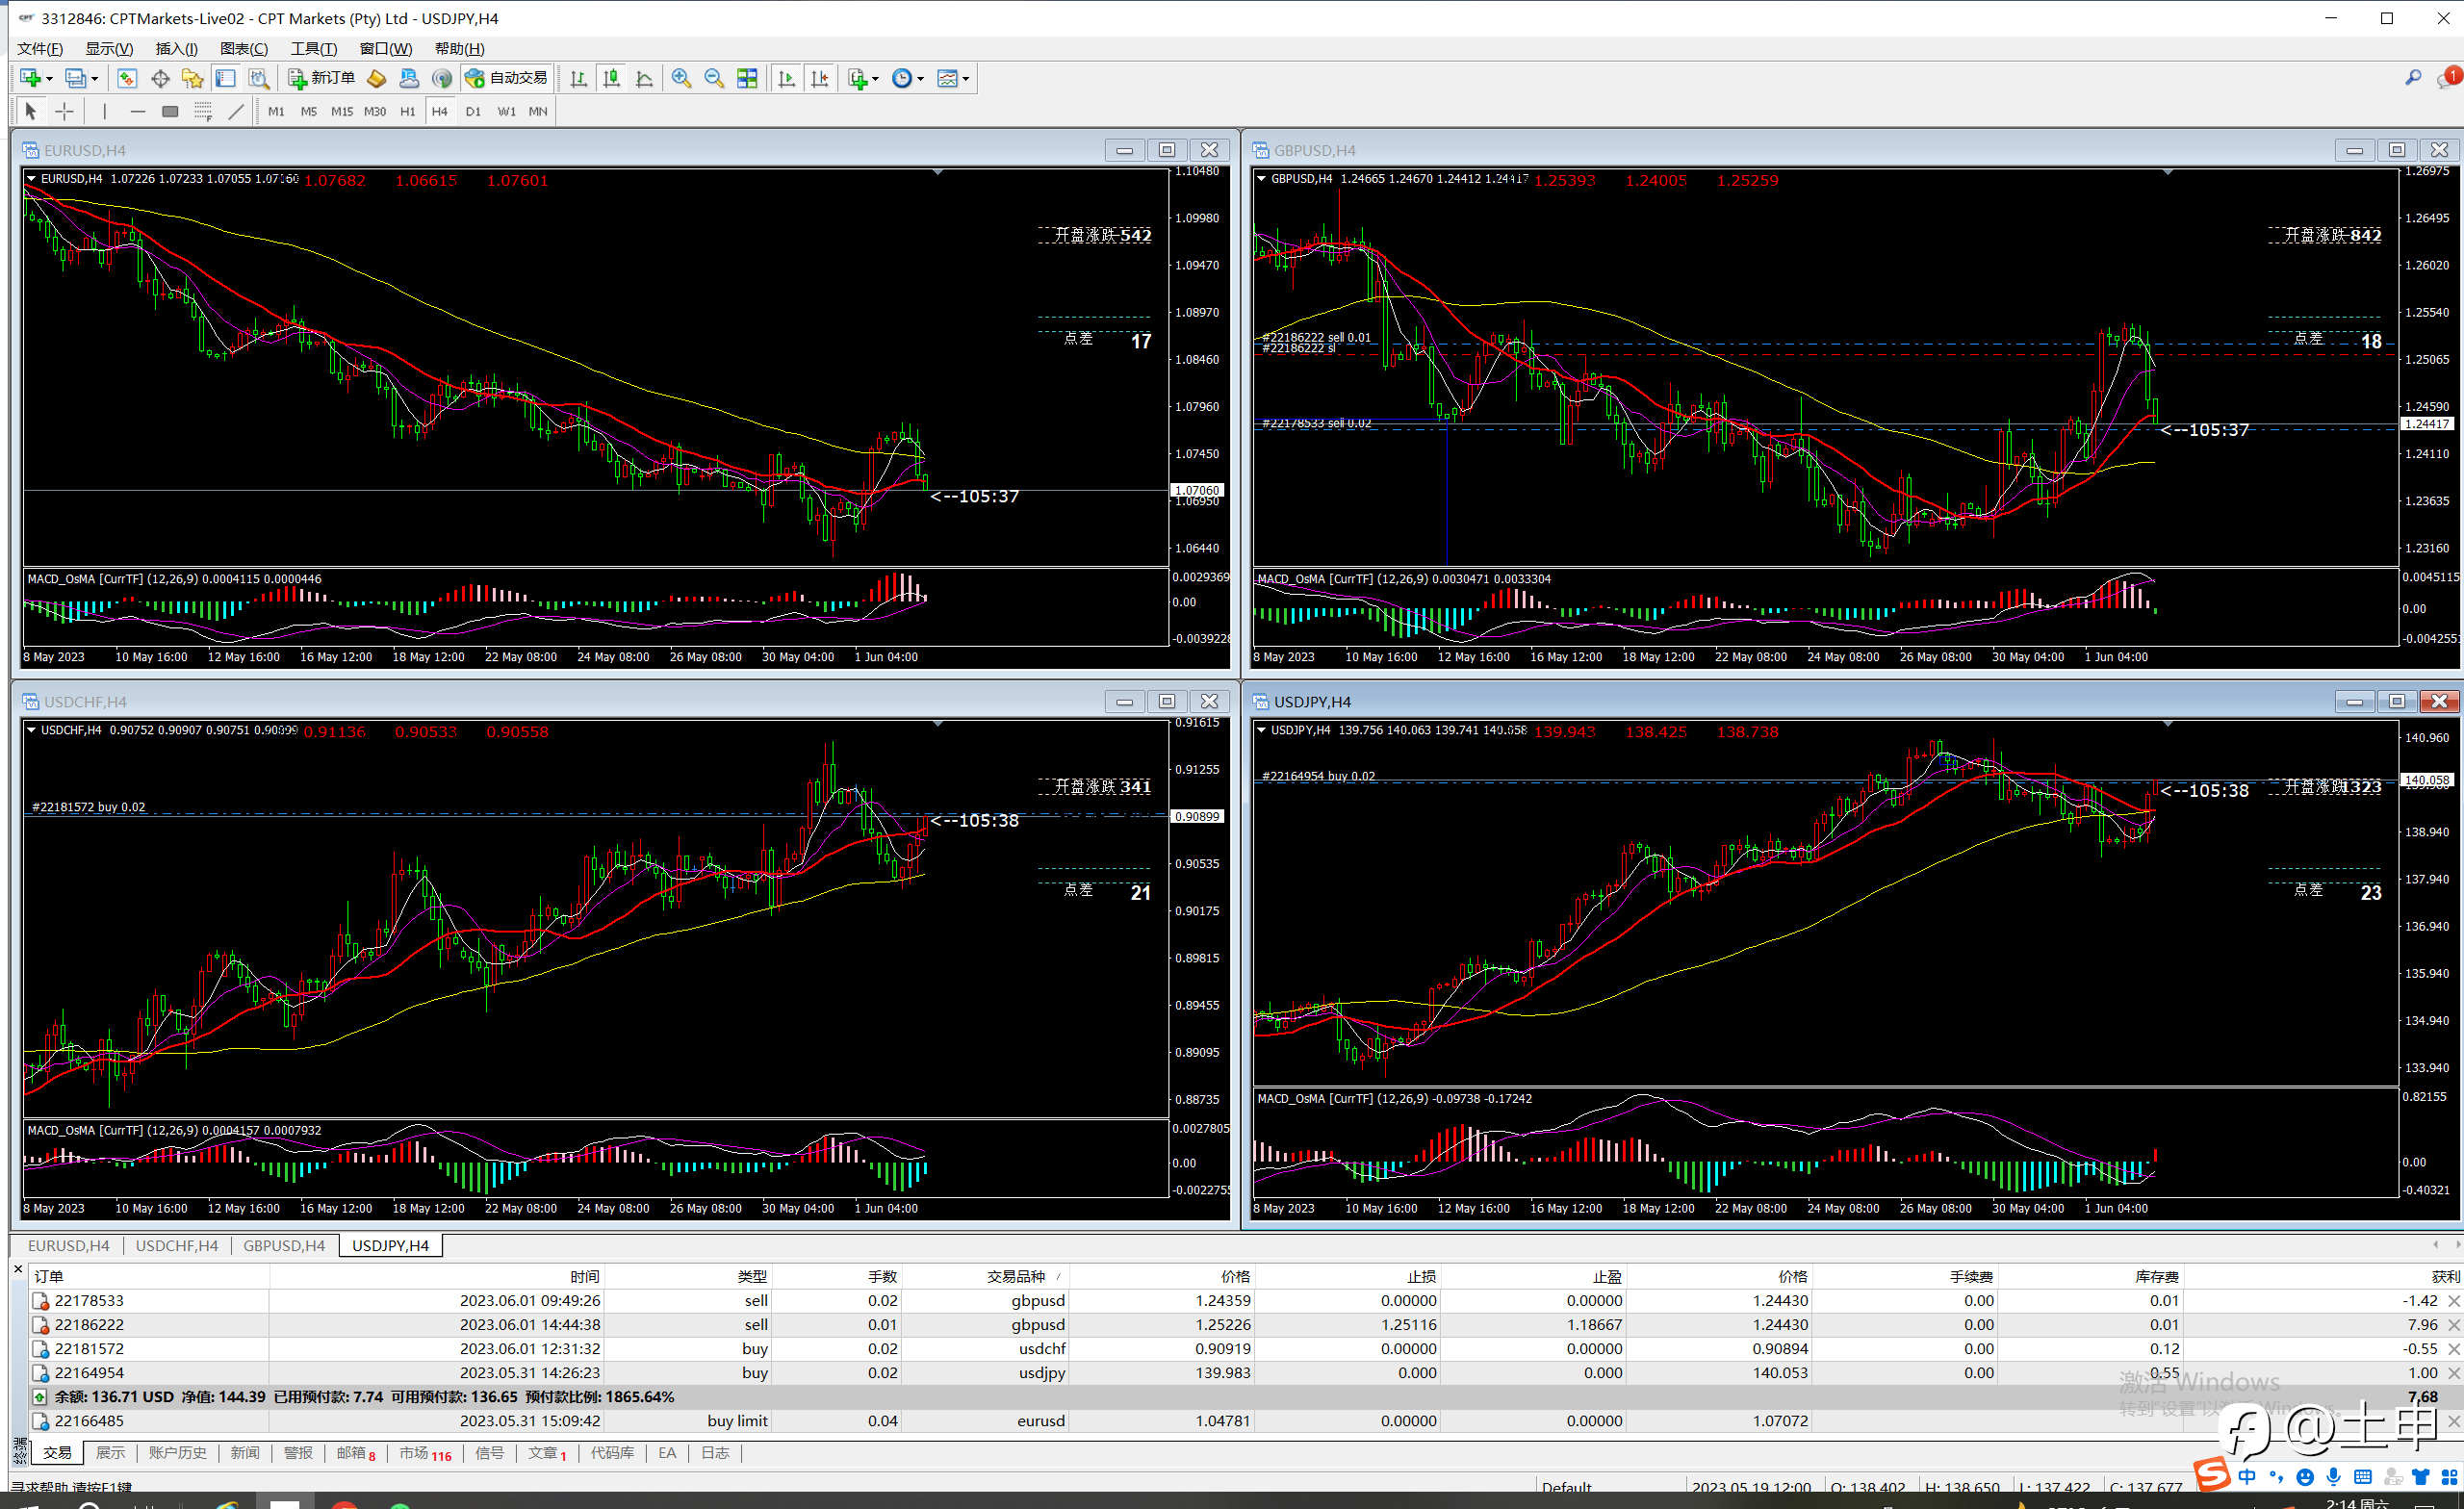This screenshot has height=1509, width=2464.
Task: Select the vertical line drawing tool
Action: pyautogui.click(x=104, y=111)
